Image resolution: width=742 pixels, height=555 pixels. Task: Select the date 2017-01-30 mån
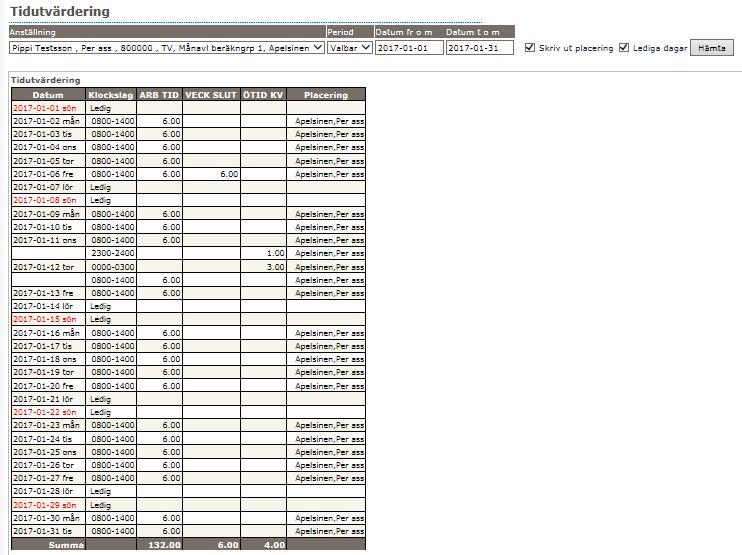tap(46, 518)
